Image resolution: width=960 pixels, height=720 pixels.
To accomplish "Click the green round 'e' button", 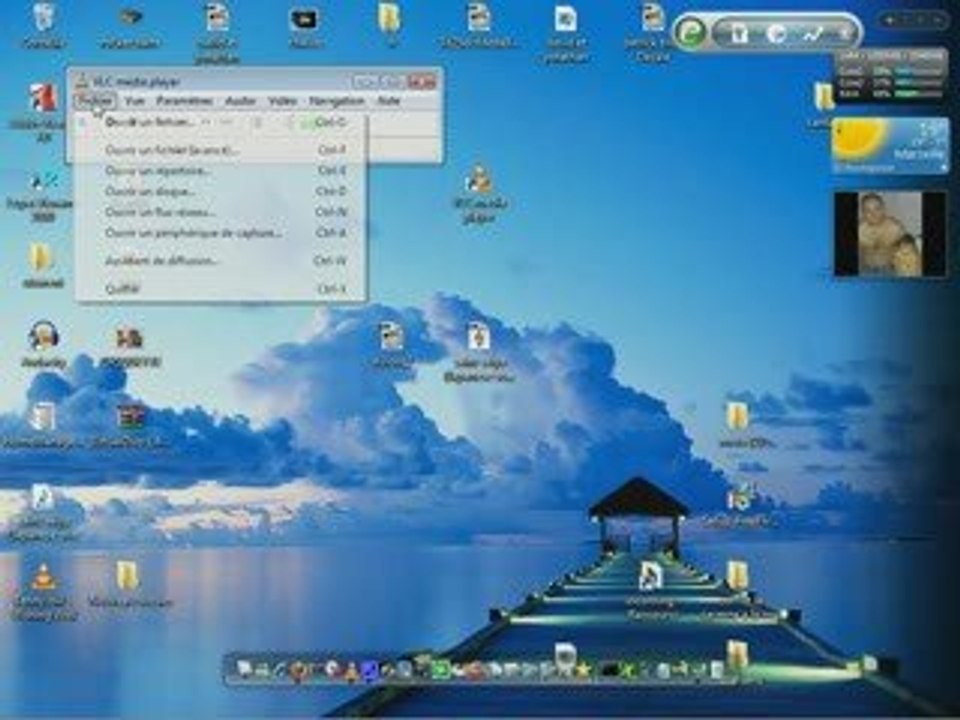I will 691,32.
